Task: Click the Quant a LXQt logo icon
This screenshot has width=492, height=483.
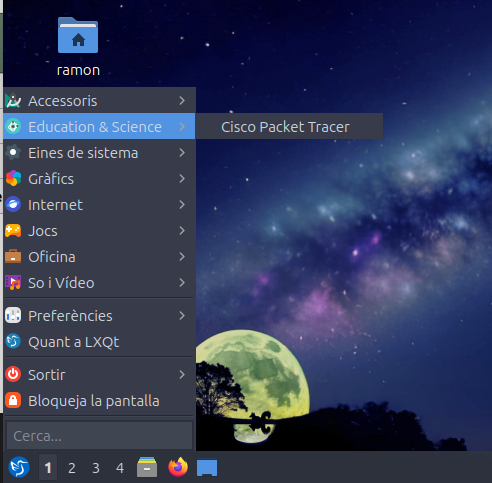Action: [x=13, y=341]
